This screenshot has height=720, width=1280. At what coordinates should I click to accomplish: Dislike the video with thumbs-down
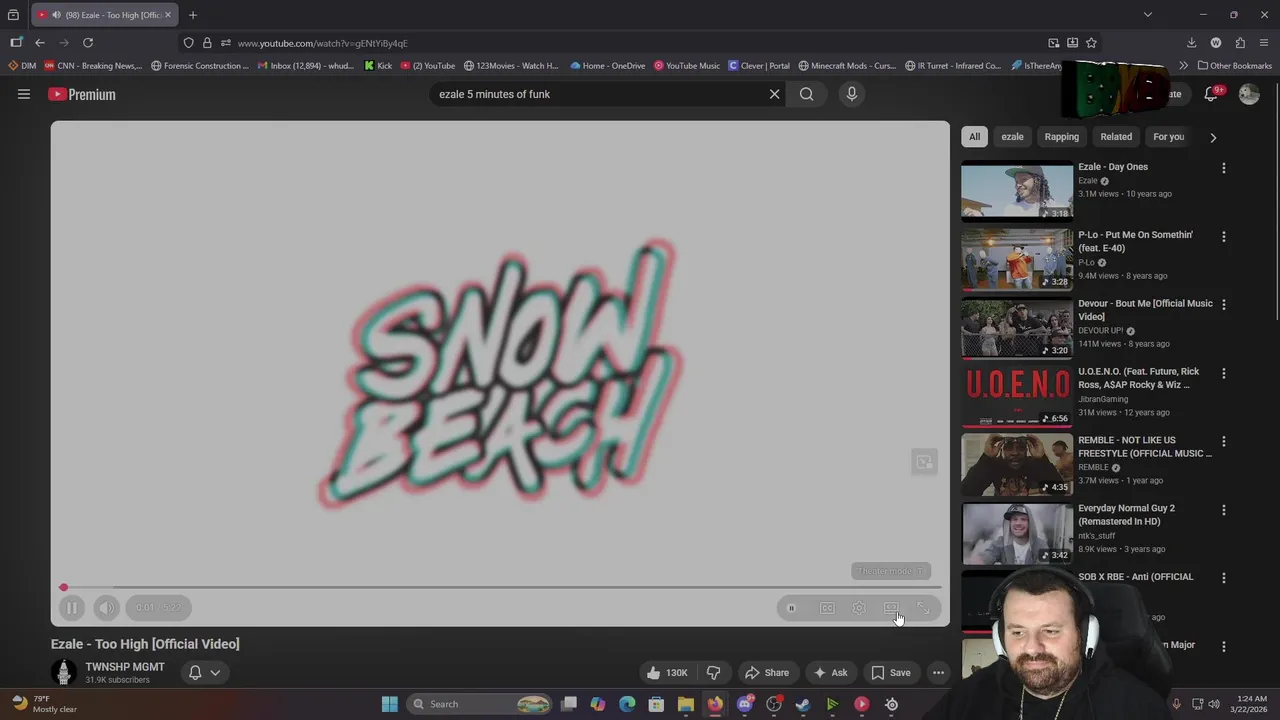click(x=714, y=673)
